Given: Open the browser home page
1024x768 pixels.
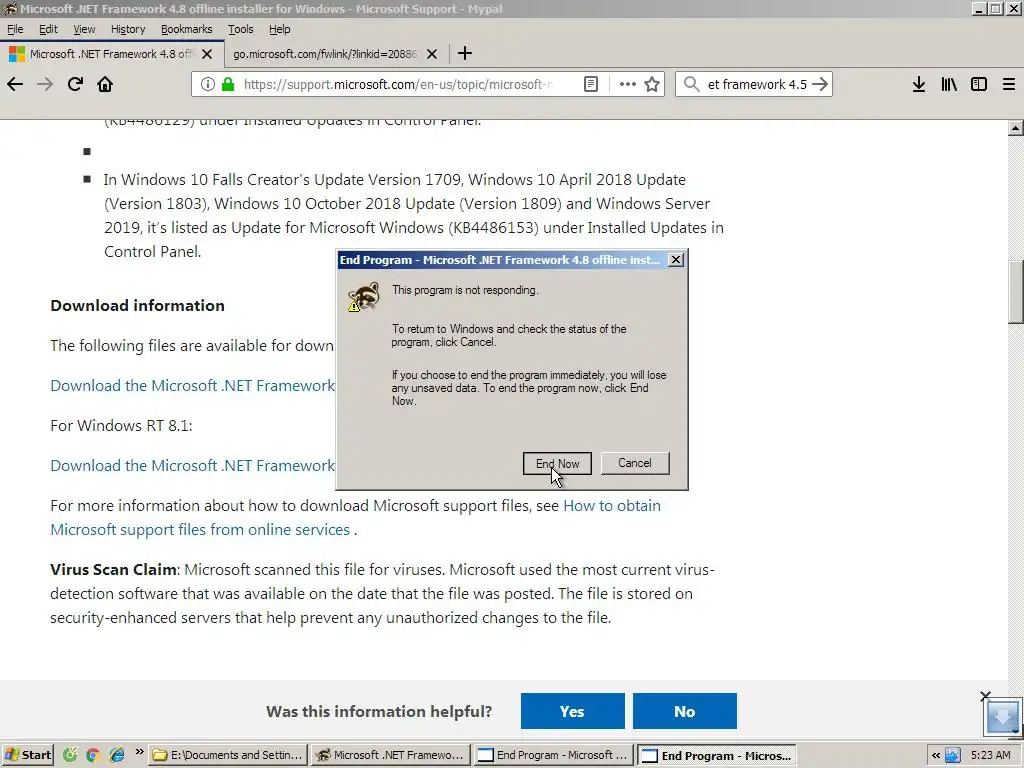Looking at the screenshot, I should (x=105, y=84).
